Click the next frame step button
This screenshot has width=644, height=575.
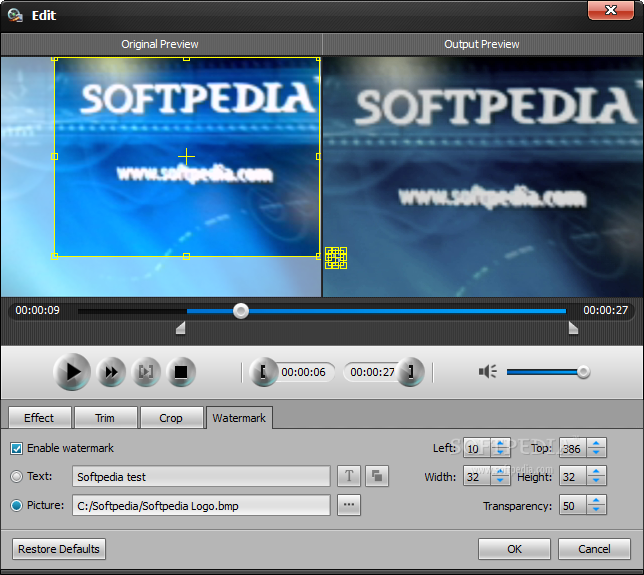point(146,372)
